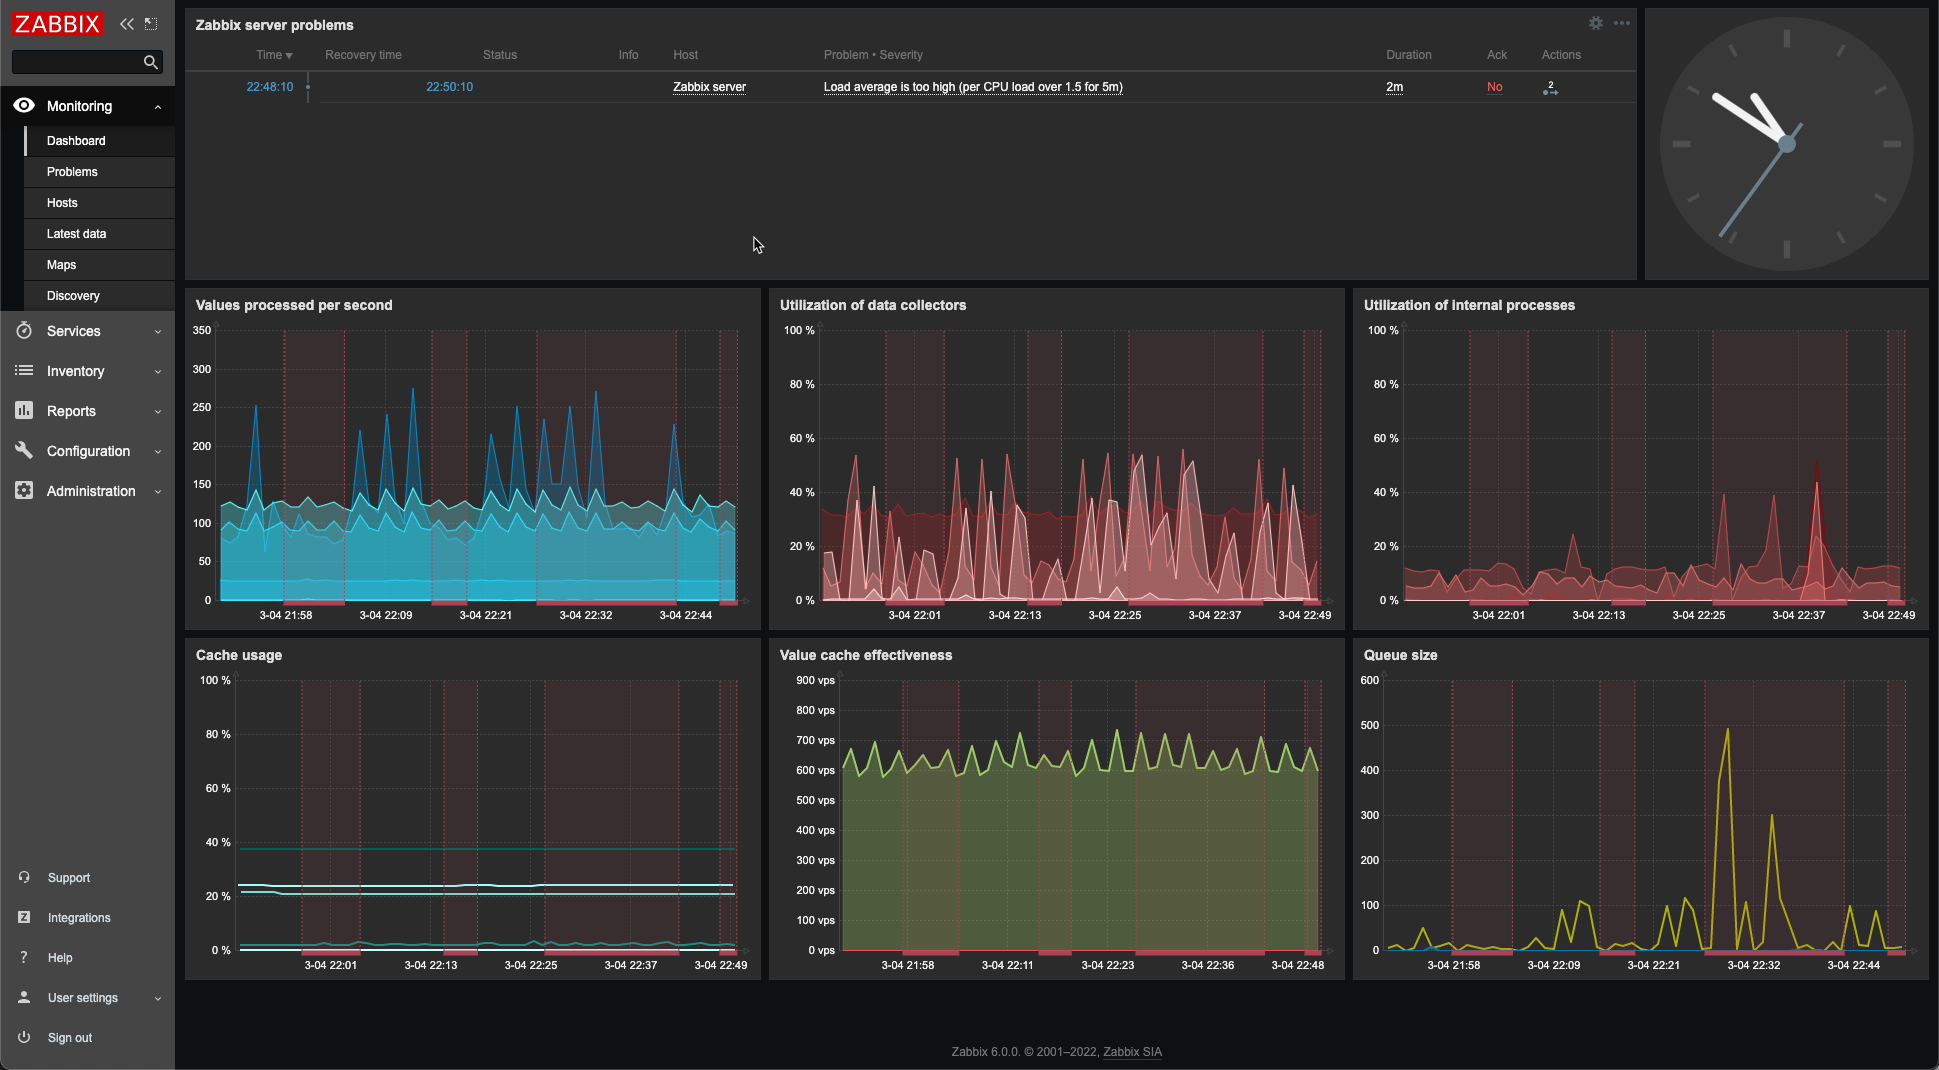Open widget three-dots actions menu
The height and width of the screenshot is (1070, 1939).
[1621, 23]
